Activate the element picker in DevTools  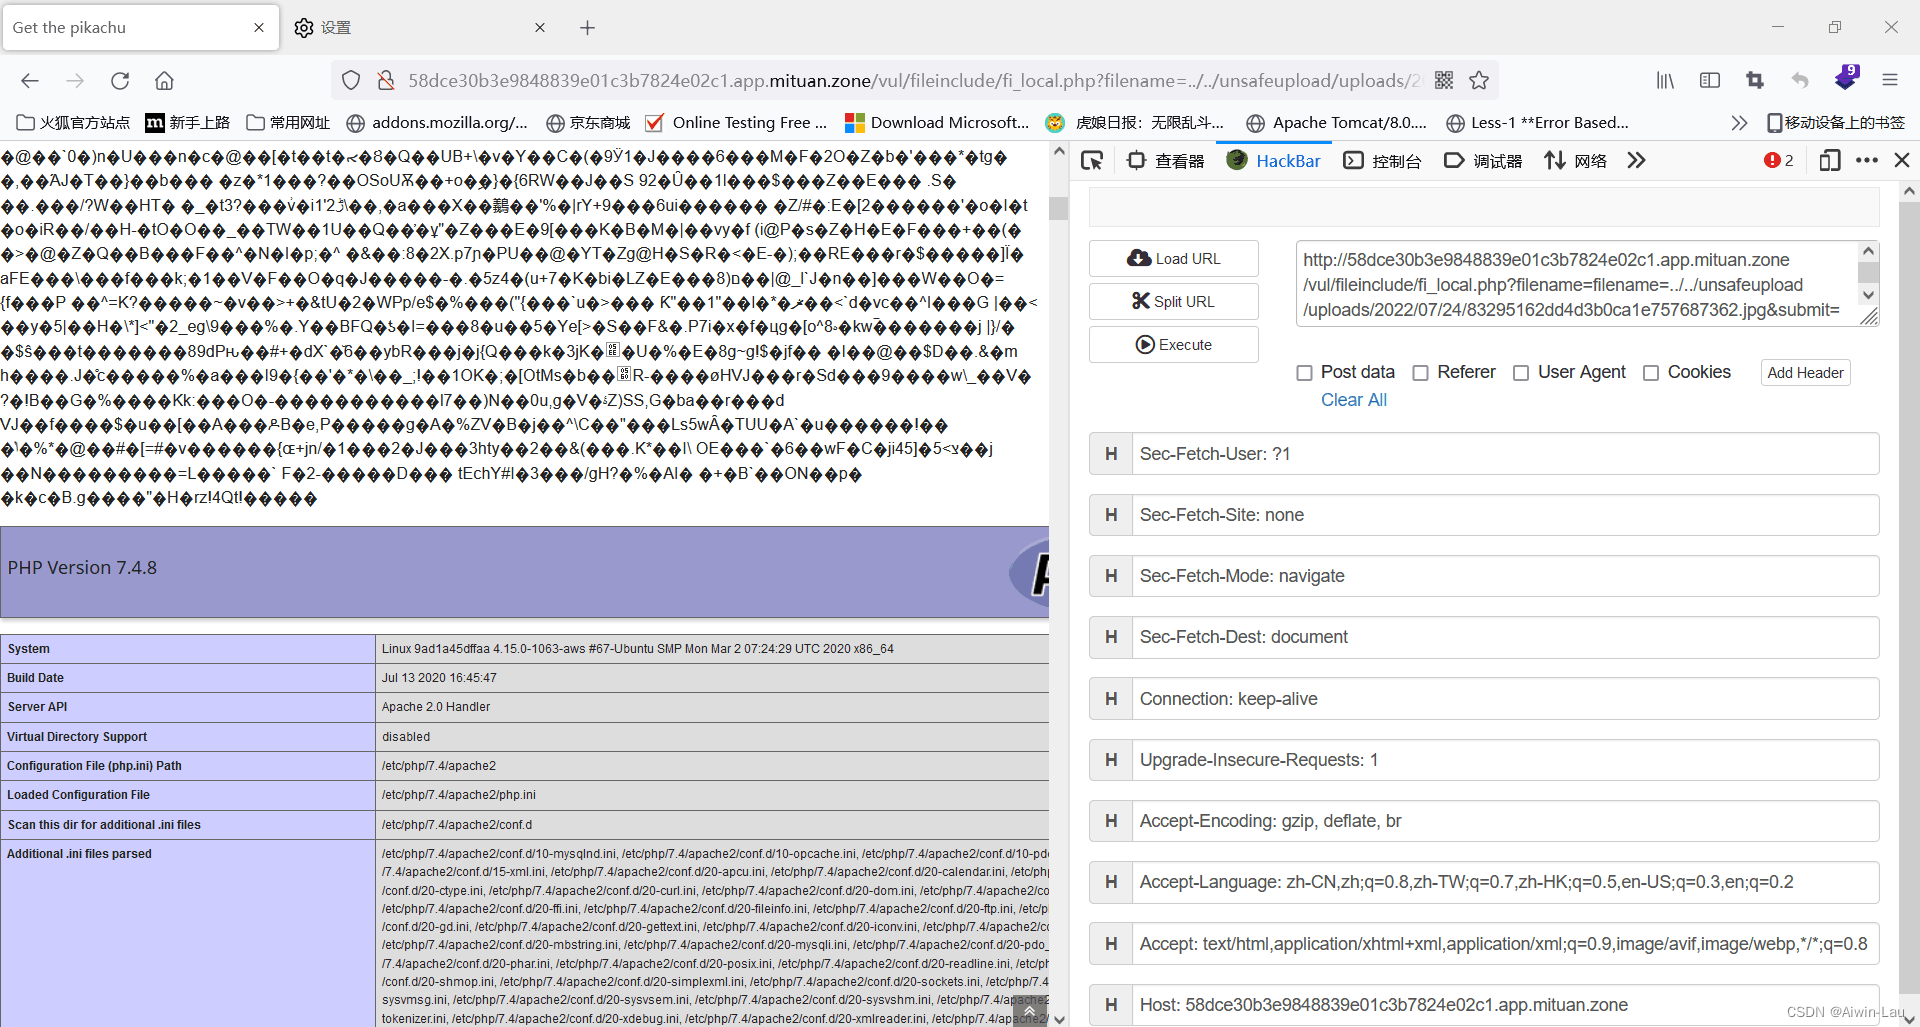pos(1092,161)
